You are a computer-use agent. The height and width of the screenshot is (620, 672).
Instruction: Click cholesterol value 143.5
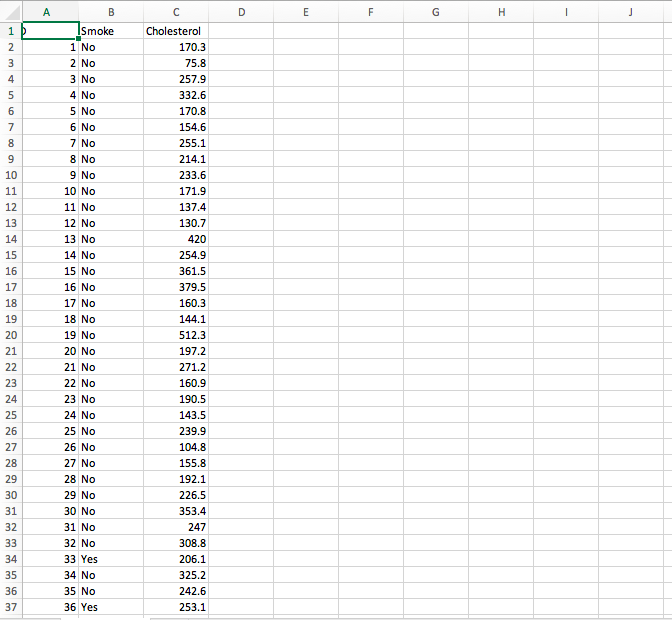(x=176, y=415)
